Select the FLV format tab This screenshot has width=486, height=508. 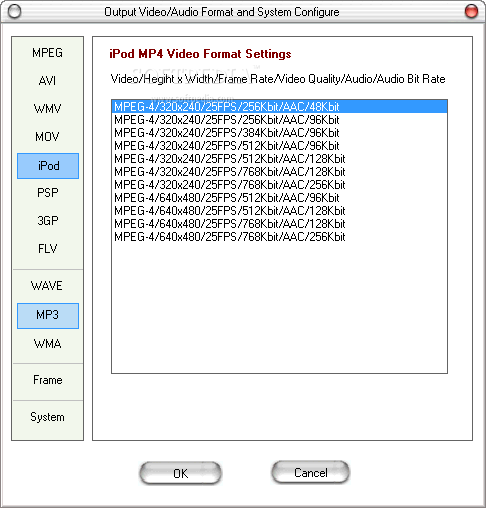(x=47, y=249)
